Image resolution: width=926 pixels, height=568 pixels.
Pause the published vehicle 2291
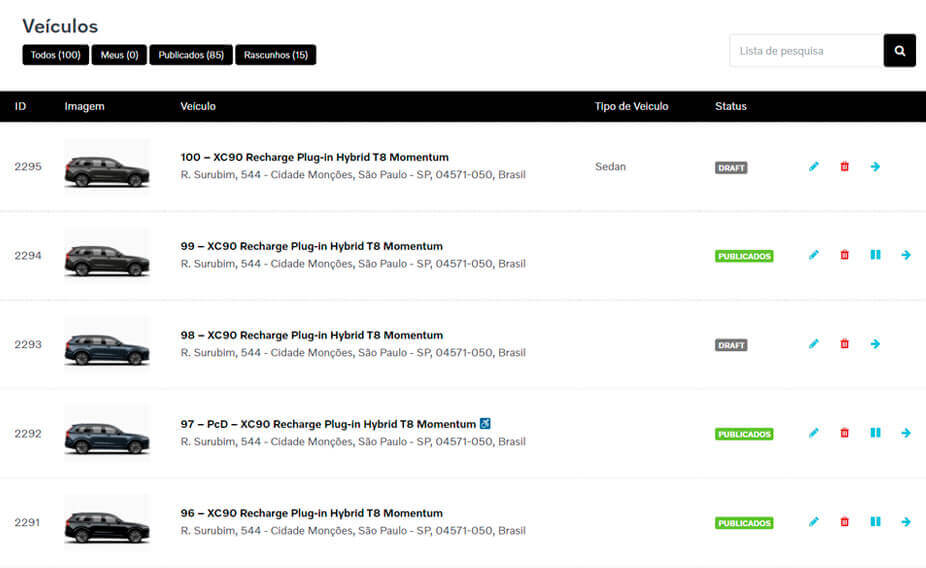tap(875, 522)
